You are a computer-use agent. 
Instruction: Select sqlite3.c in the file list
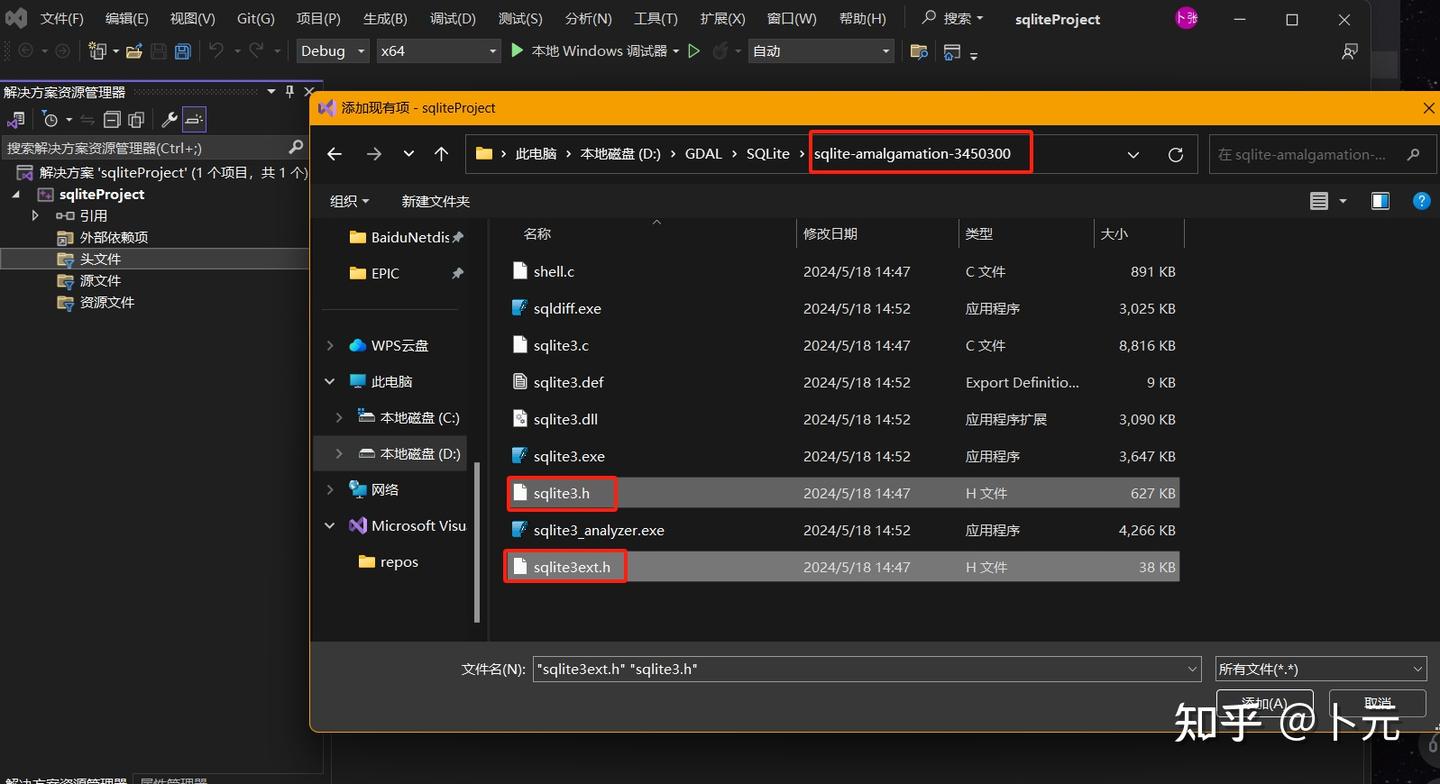coord(561,346)
